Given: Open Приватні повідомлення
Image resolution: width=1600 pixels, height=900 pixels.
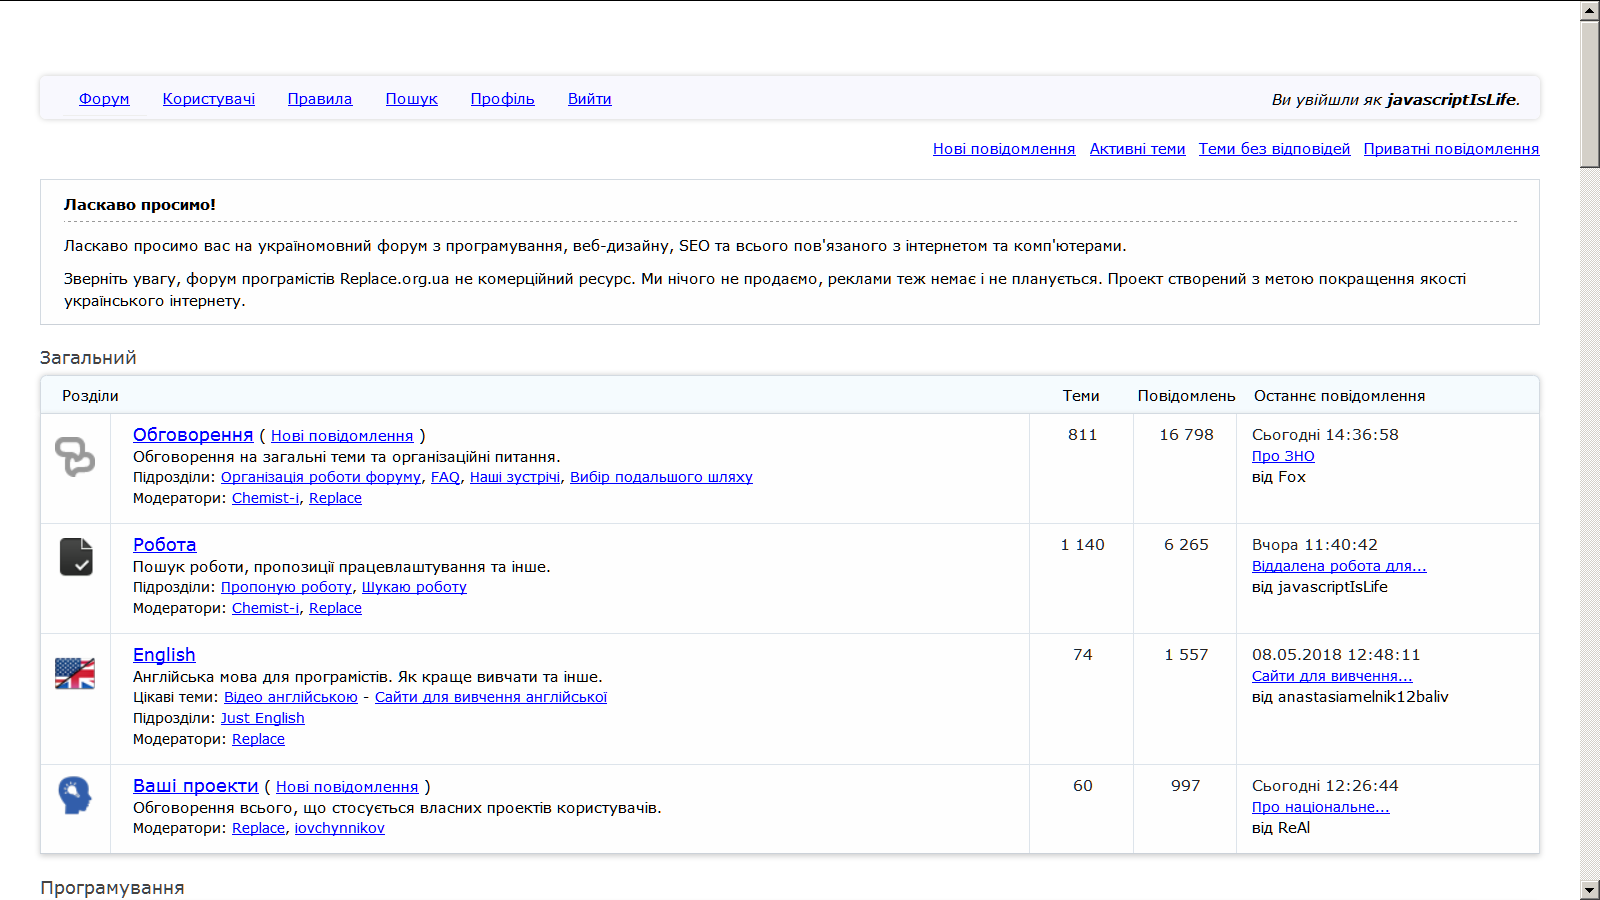Looking at the screenshot, I should coord(1451,148).
